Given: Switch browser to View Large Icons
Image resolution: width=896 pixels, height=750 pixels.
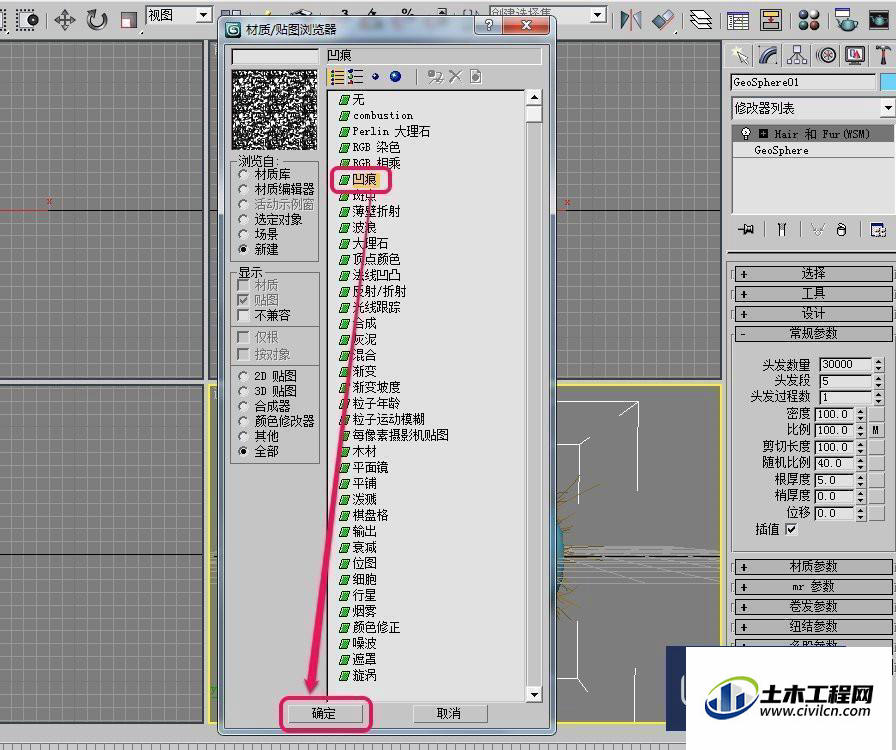Looking at the screenshot, I should (395, 76).
